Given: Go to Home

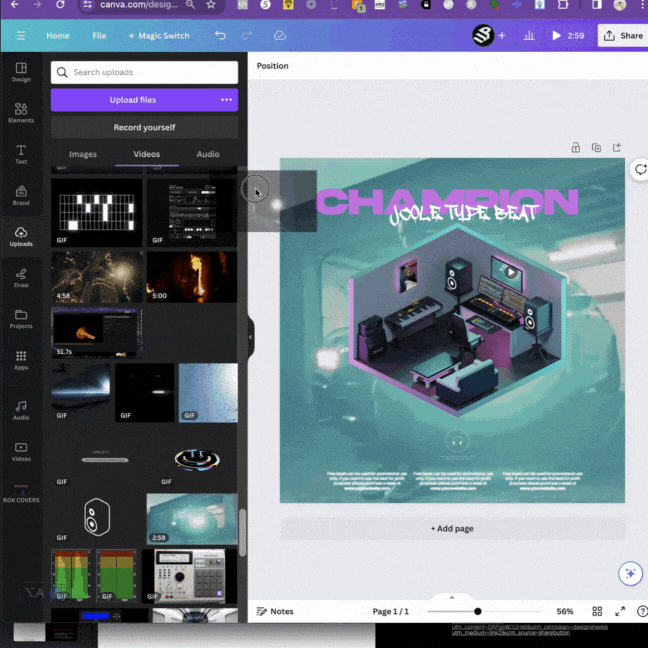Looking at the screenshot, I should click(58, 36).
